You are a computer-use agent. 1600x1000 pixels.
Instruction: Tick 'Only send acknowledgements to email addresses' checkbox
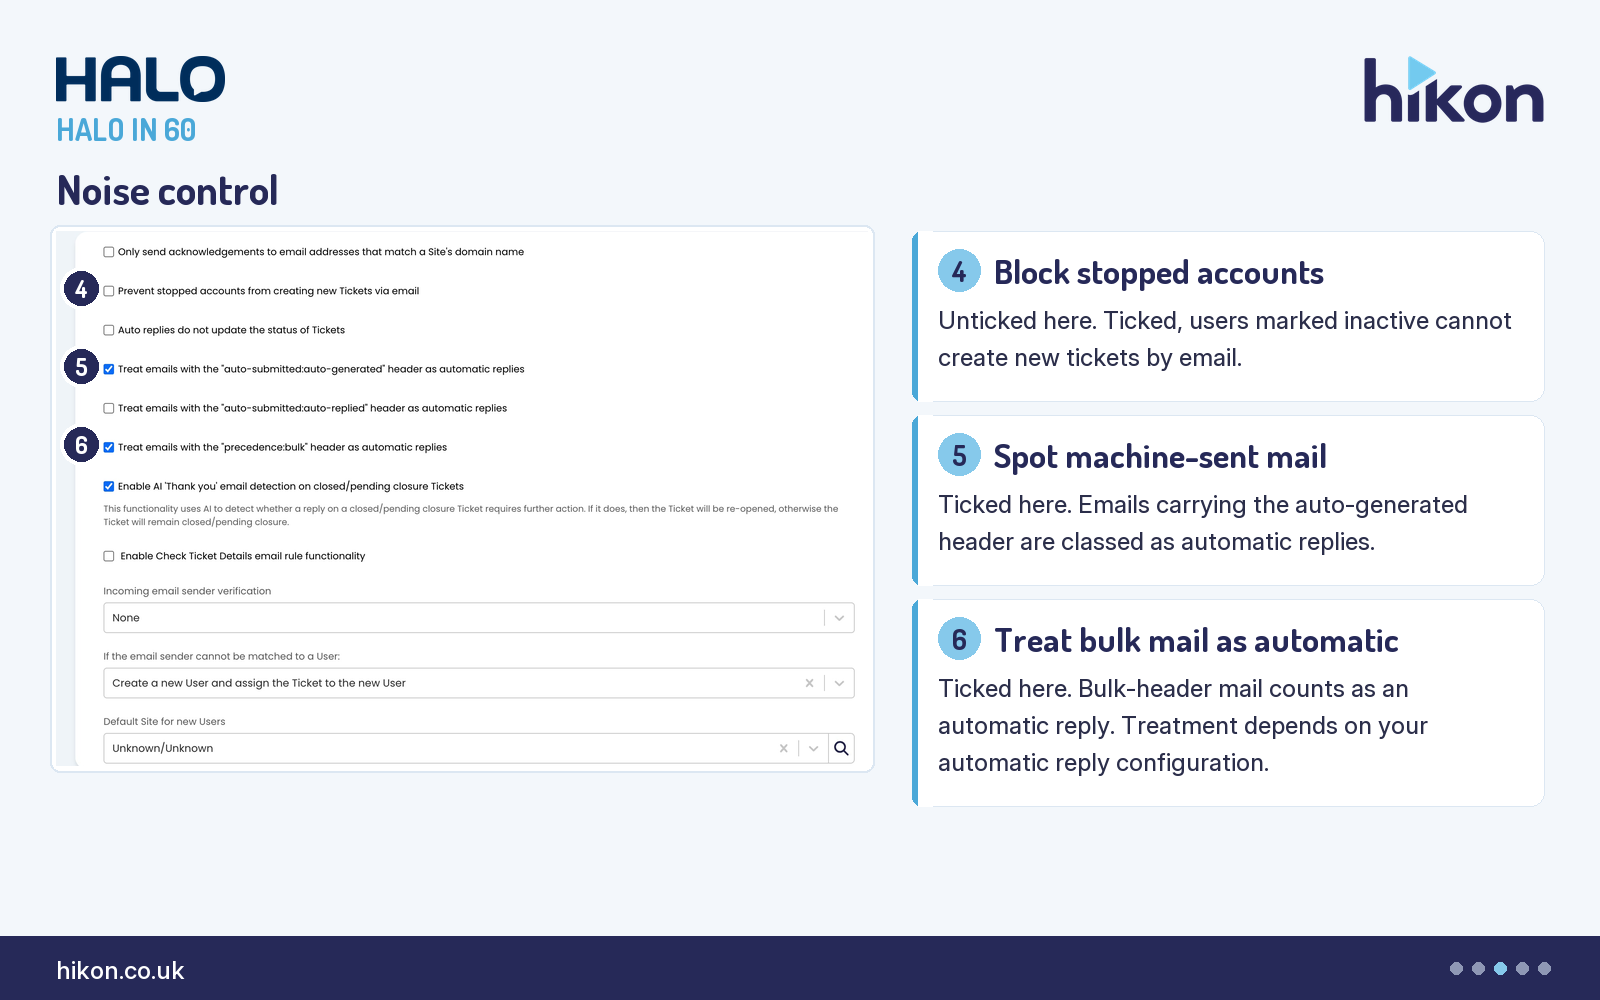[x=109, y=252]
